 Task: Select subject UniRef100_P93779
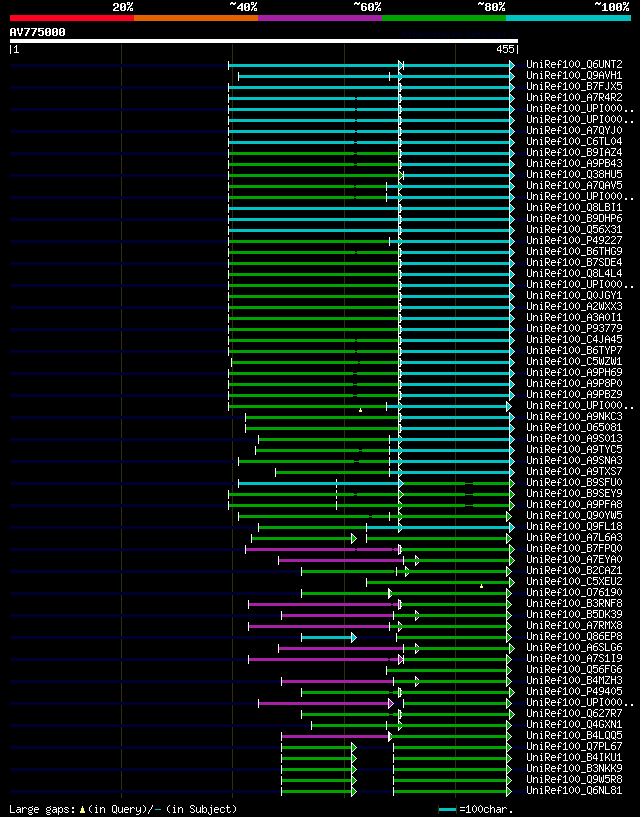[574, 328]
